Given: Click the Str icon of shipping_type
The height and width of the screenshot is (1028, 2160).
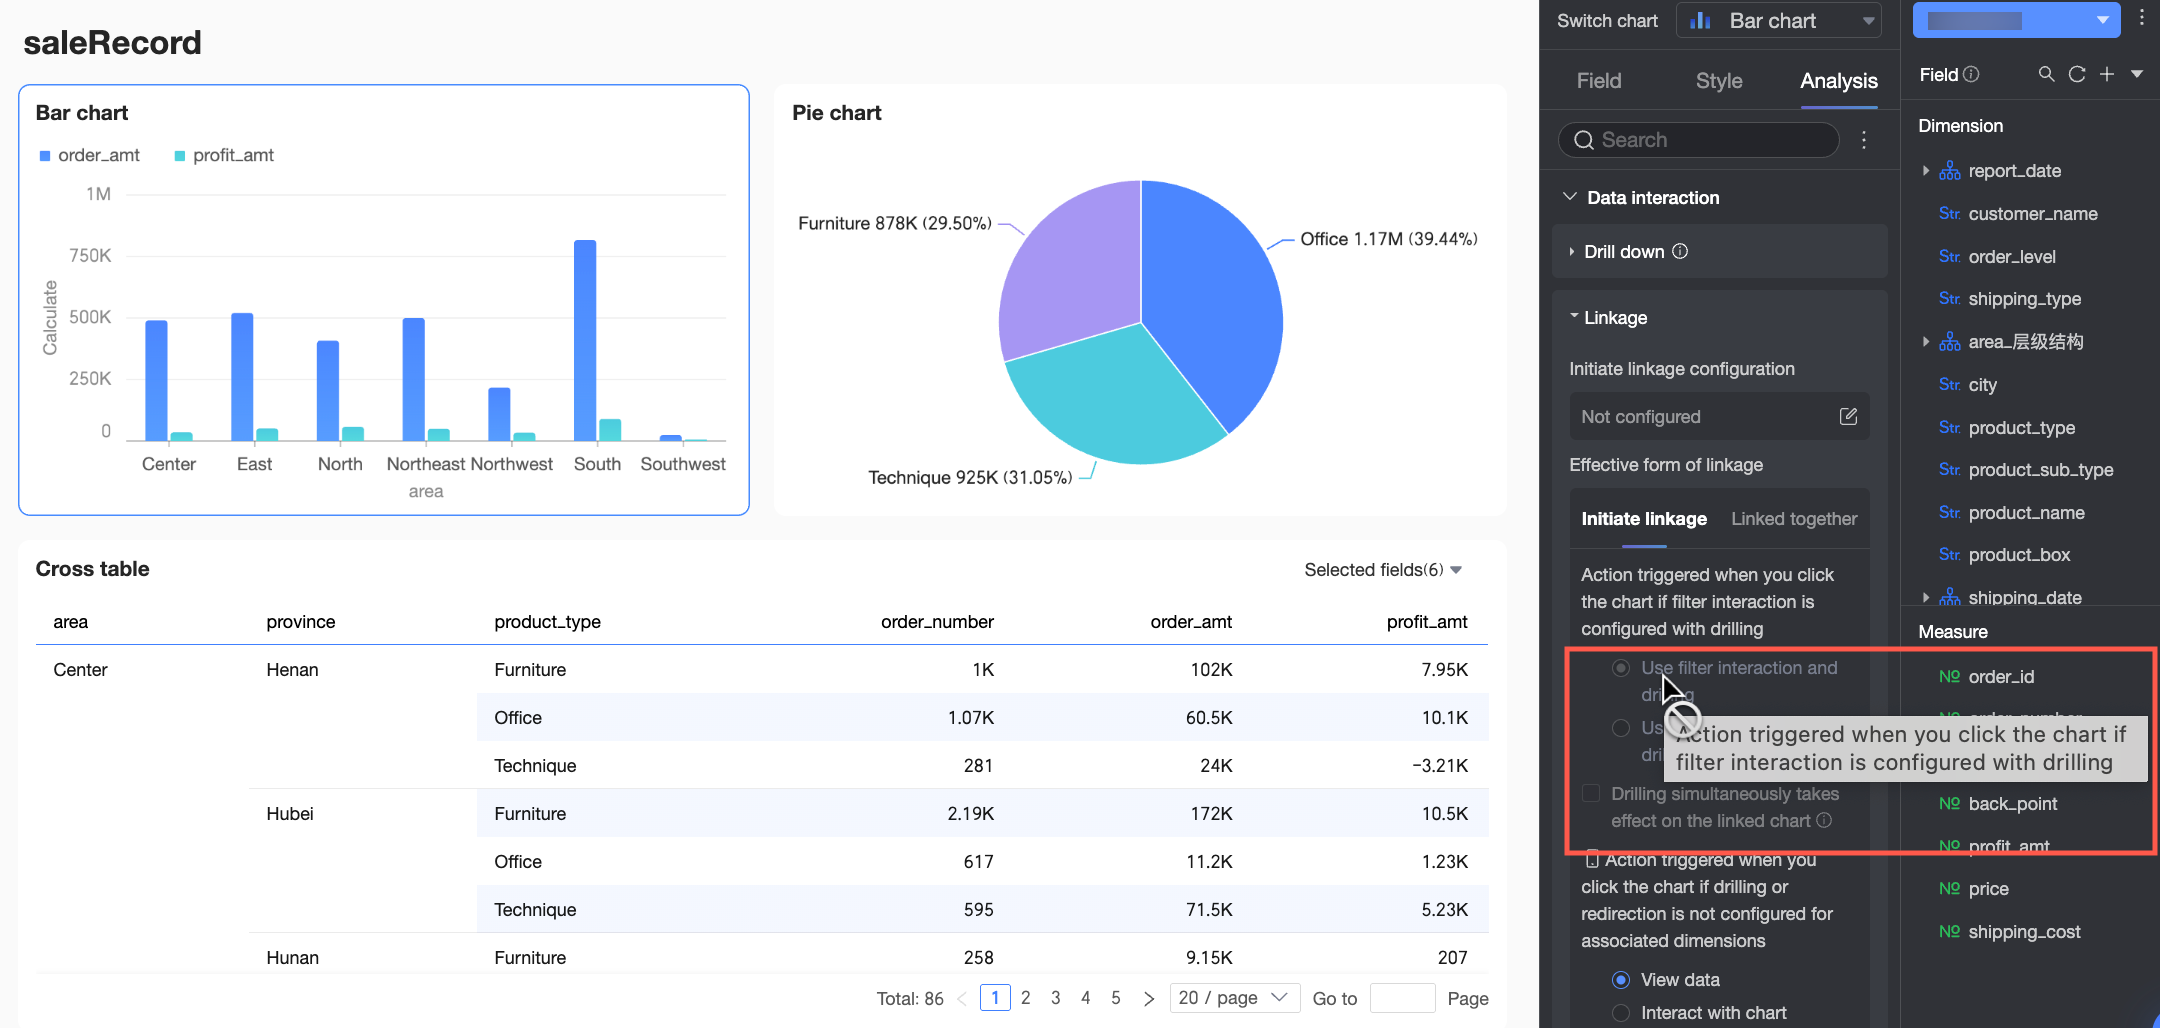Looking at the screenshot, I should [x=1949, y=298].
